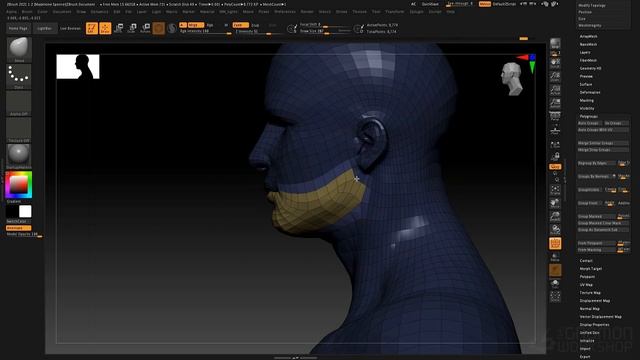Click the head silhouette thumbnail
Screen dimensions: 640x360
pyautogui.click(x=78, y=67)
